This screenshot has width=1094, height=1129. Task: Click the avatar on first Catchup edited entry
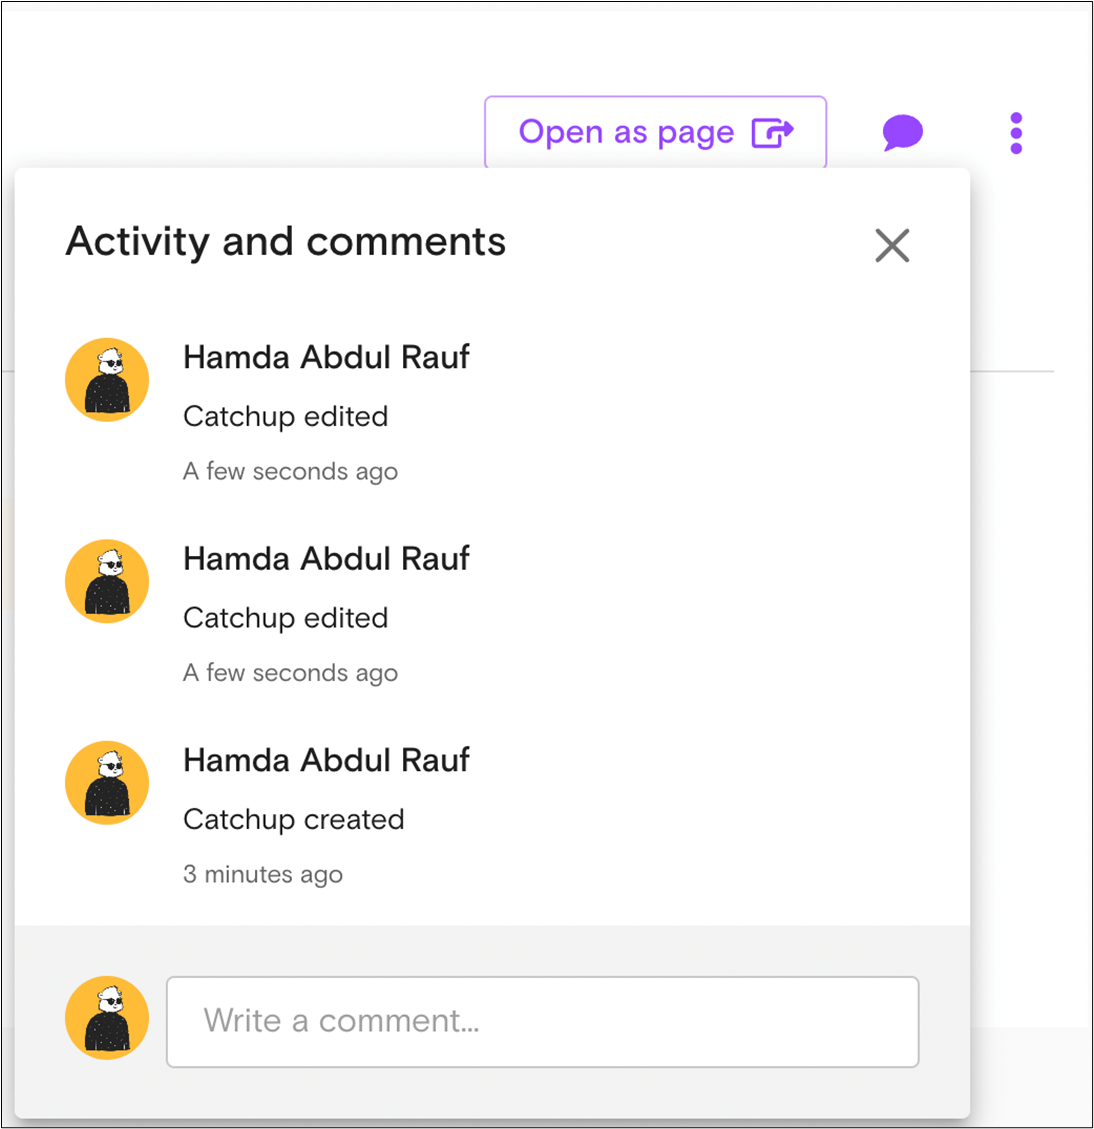pyautogui.click(x=107, y=379)
